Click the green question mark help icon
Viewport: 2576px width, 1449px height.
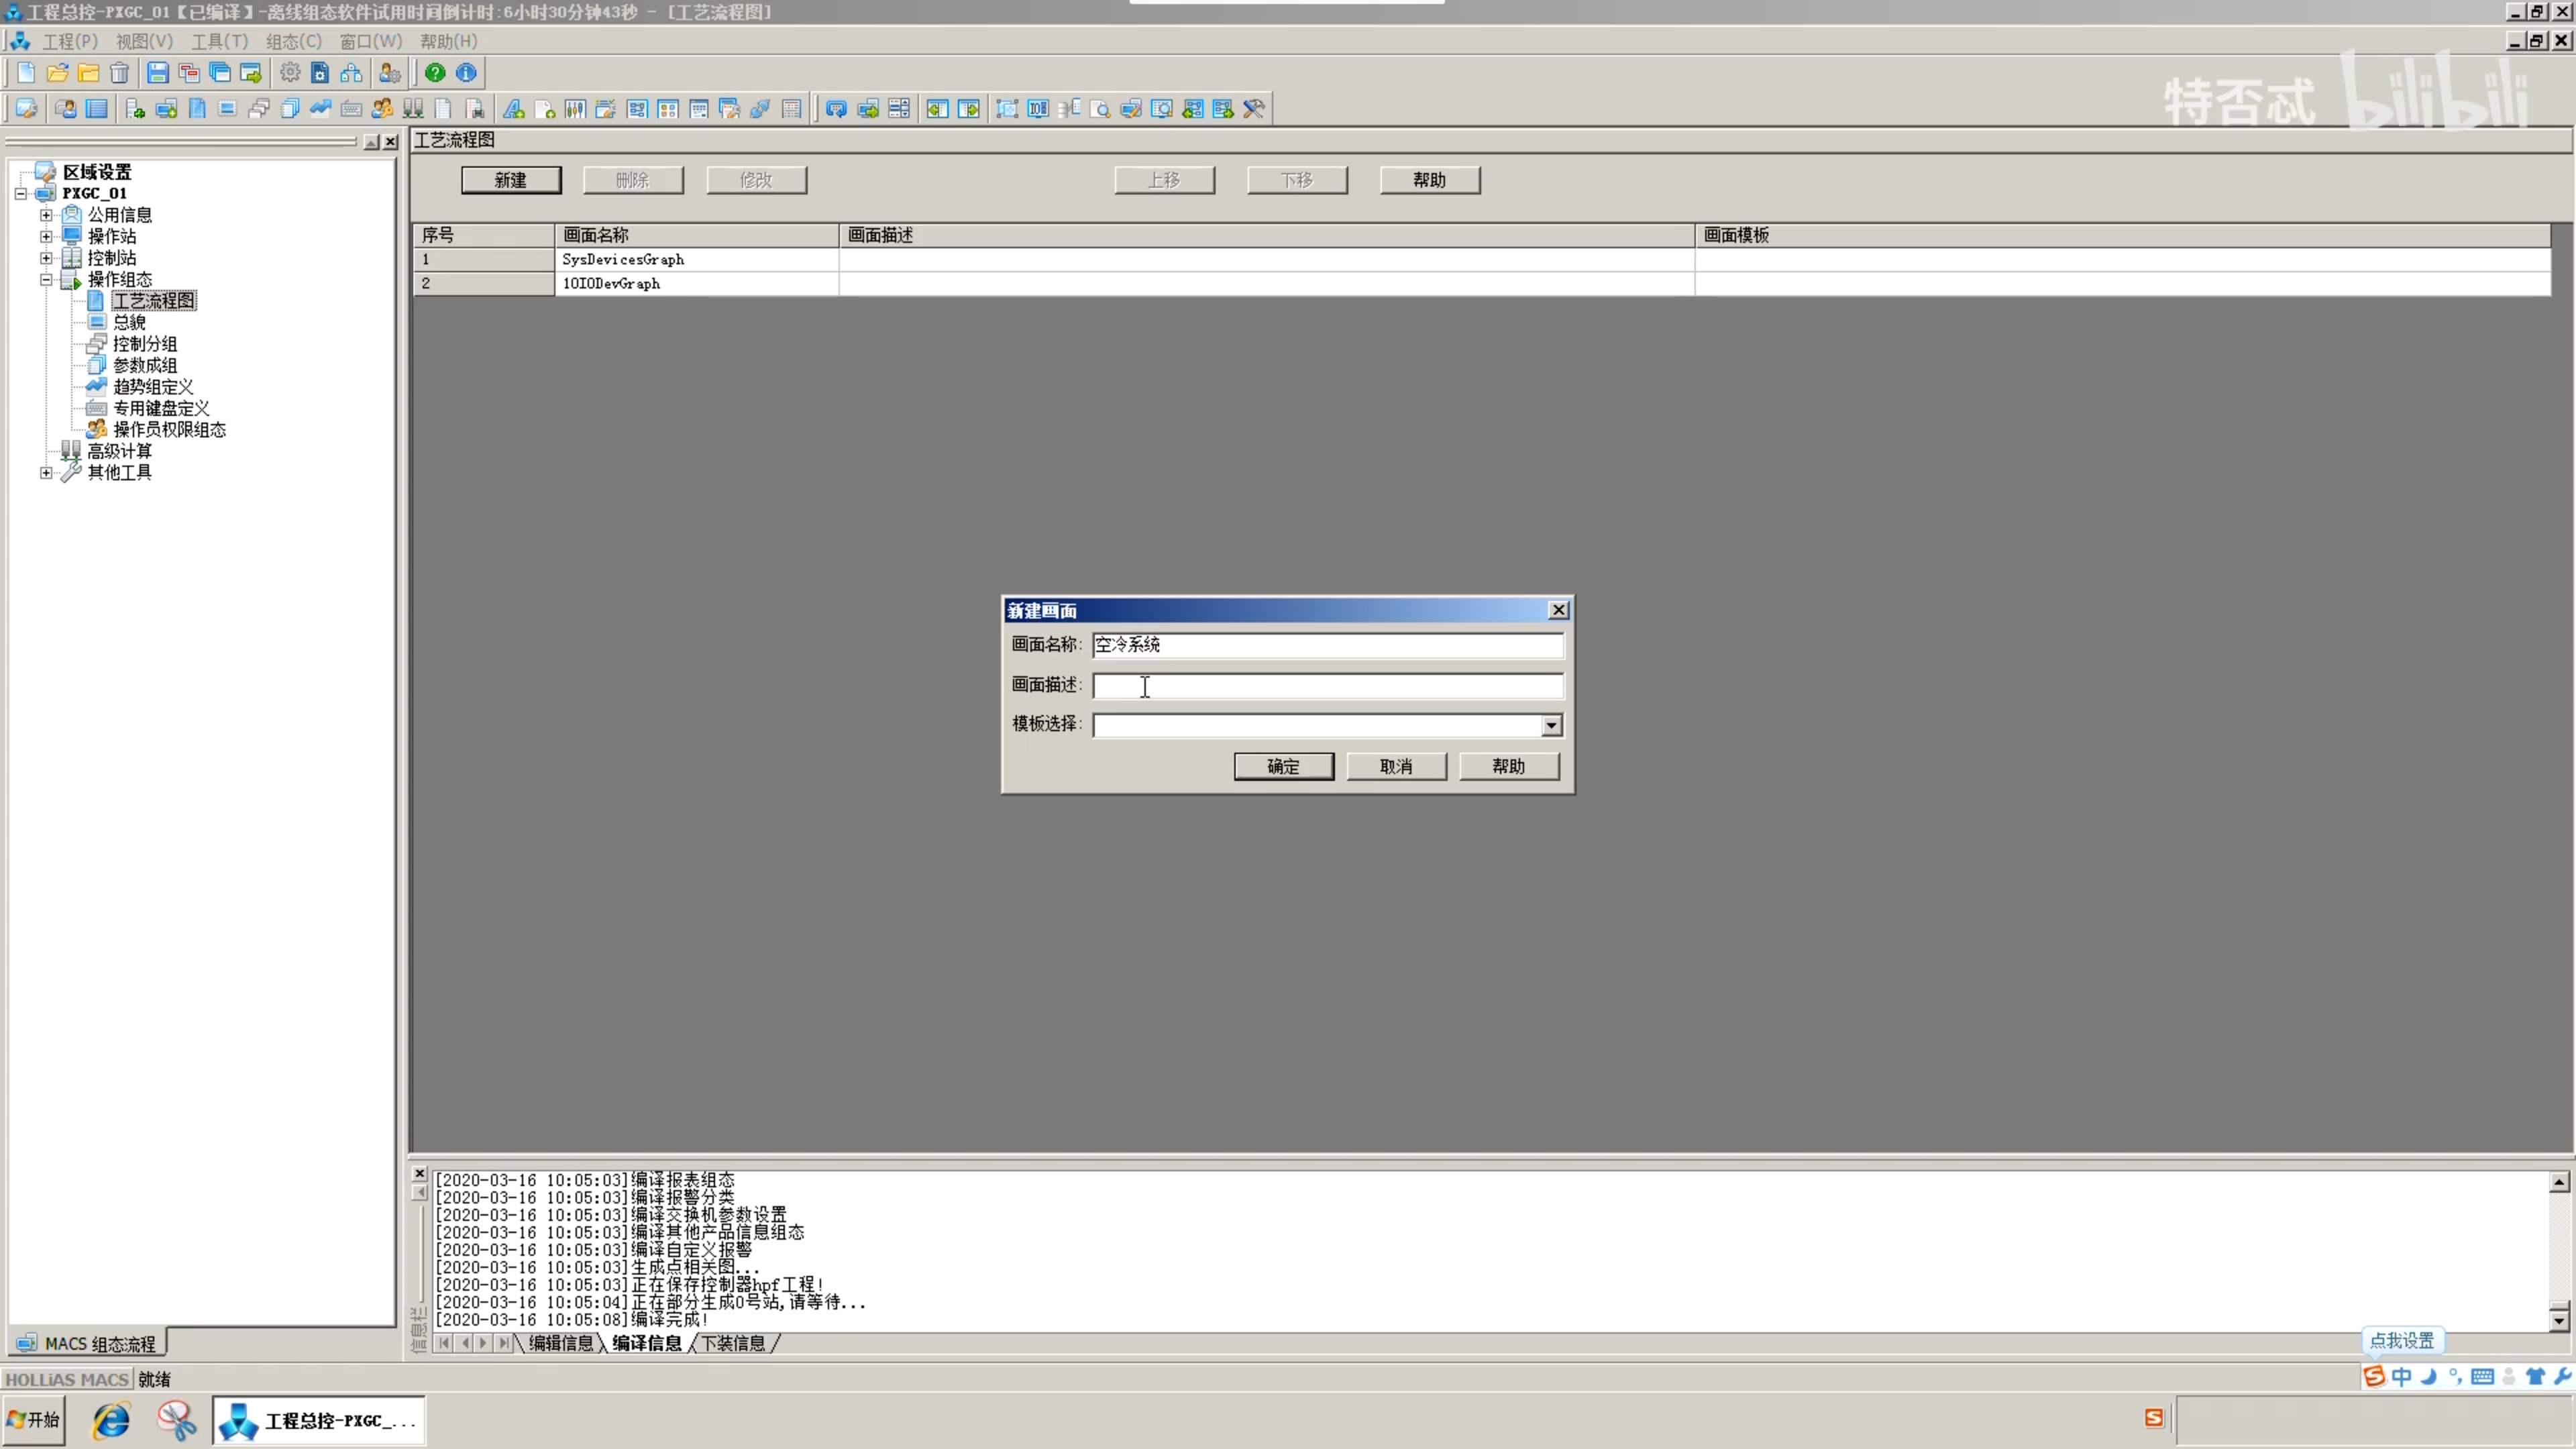pyautogui.click(x=435, y=72)
